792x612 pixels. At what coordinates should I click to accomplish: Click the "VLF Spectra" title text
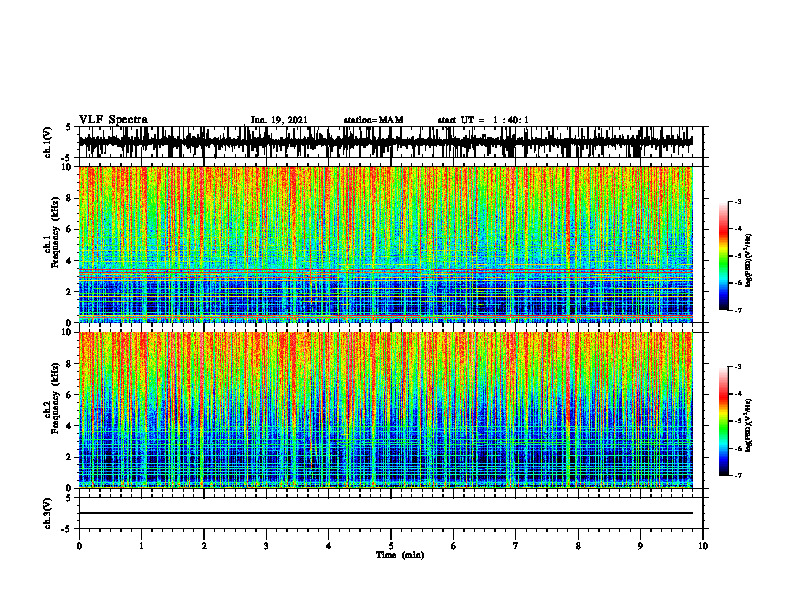tap(113, 120)
